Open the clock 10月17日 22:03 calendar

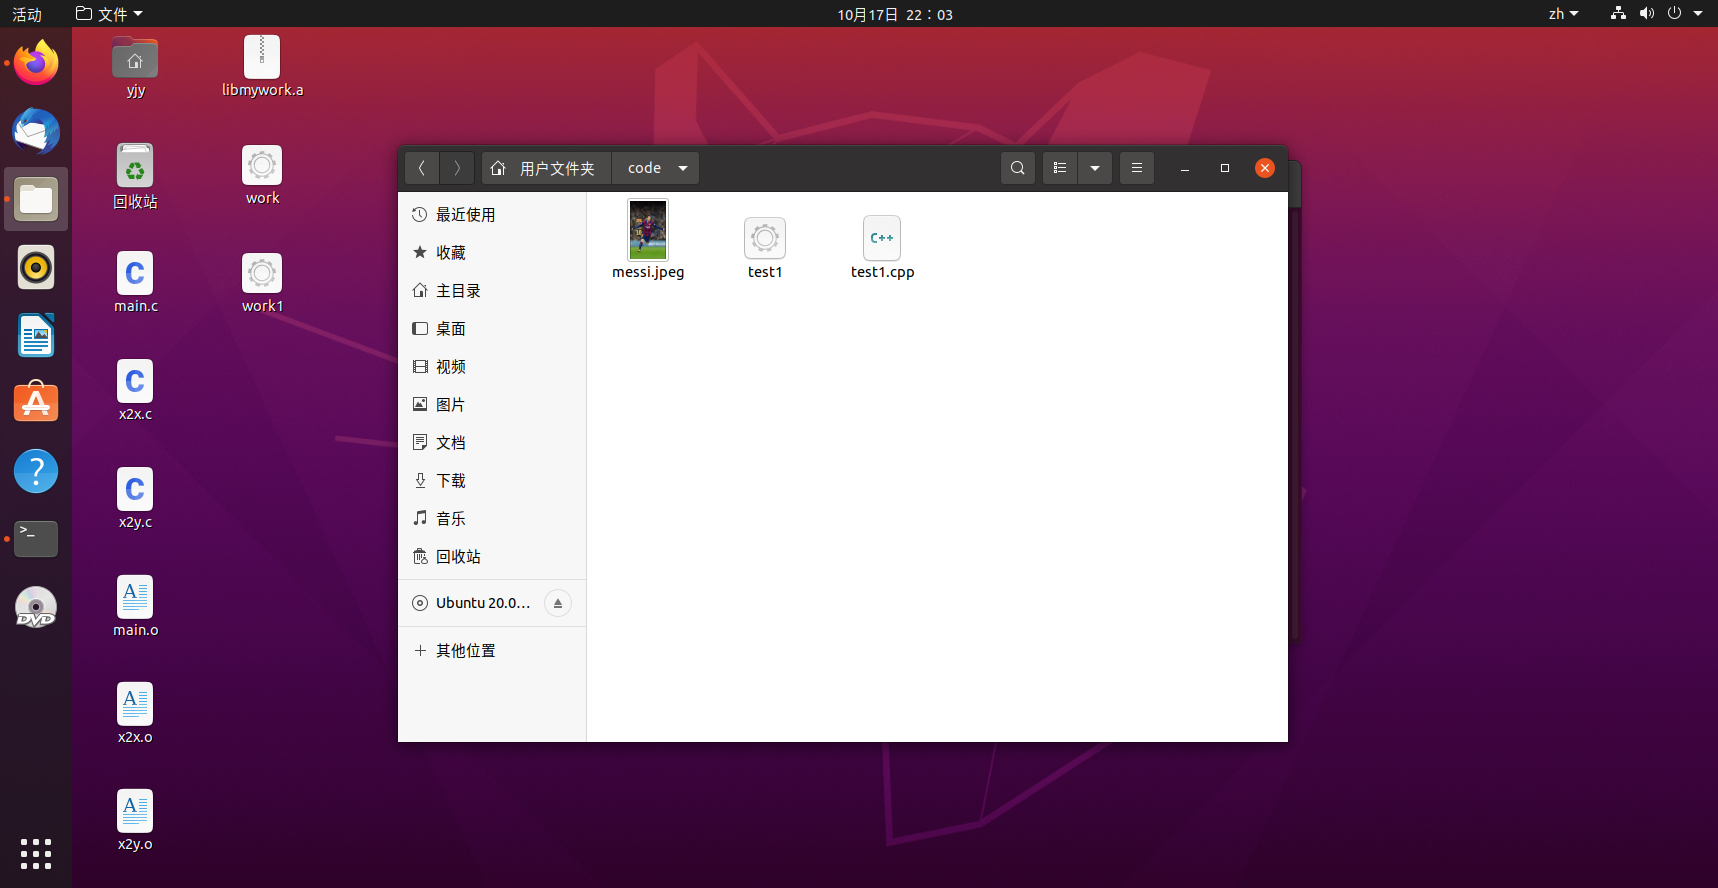(895, 14)
